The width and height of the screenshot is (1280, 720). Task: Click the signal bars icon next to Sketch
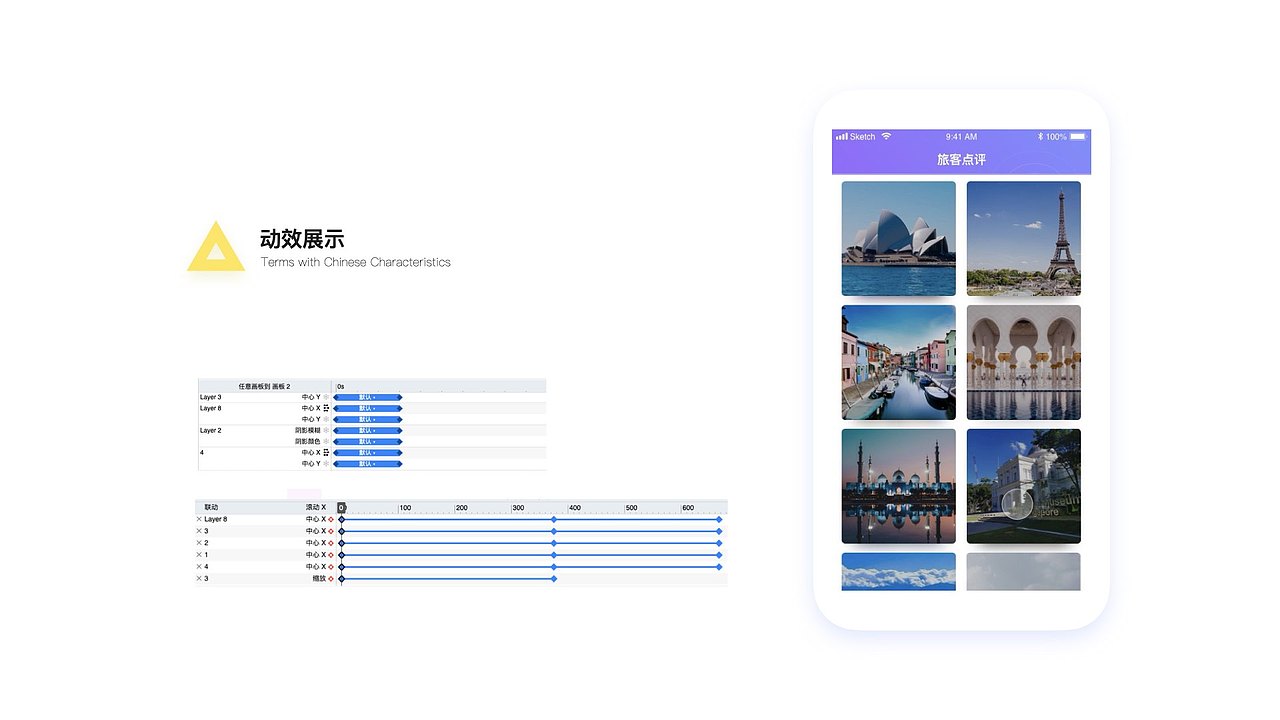[841, 136]
